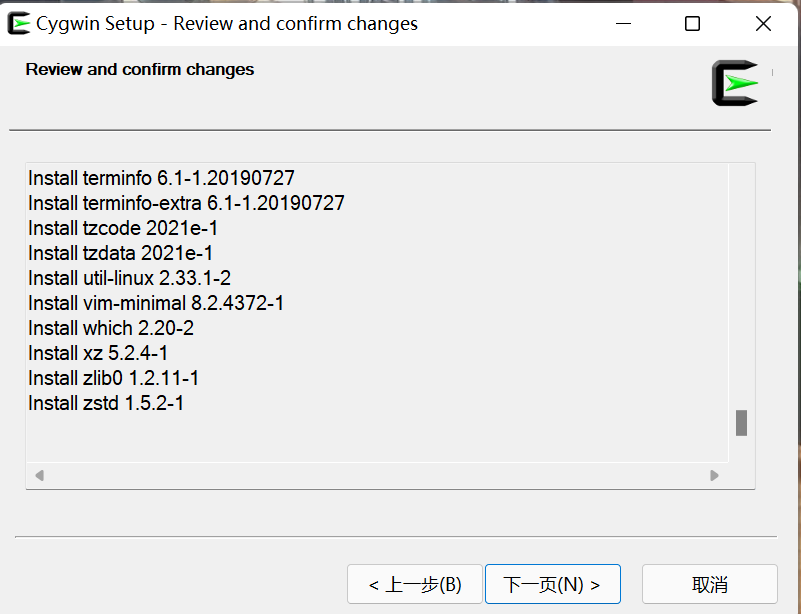Click the vertical scrollbar thumb
This screenshot has width=801, height=614.
(741, 423)
